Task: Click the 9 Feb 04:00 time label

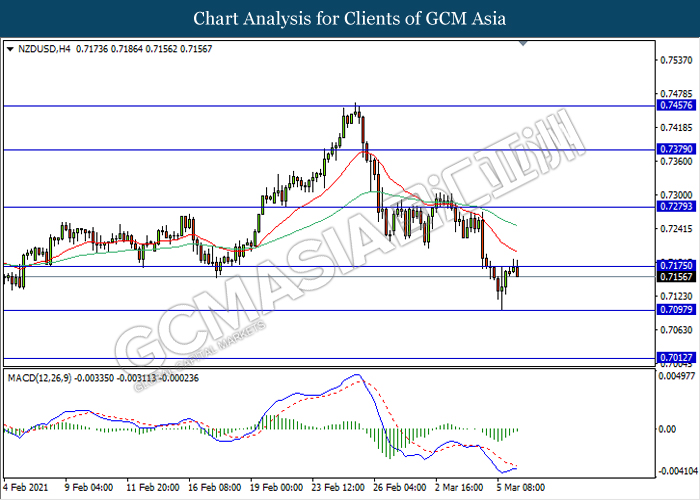Action: (88, 487)
